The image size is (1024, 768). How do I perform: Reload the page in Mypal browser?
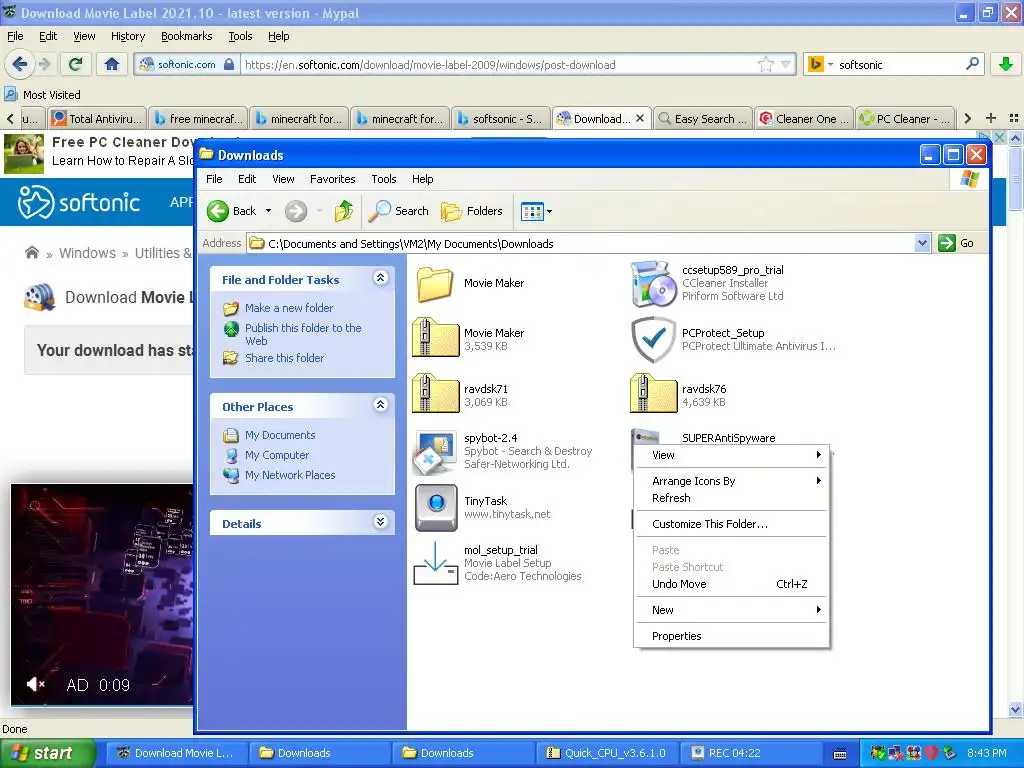[x=75, y=64]
